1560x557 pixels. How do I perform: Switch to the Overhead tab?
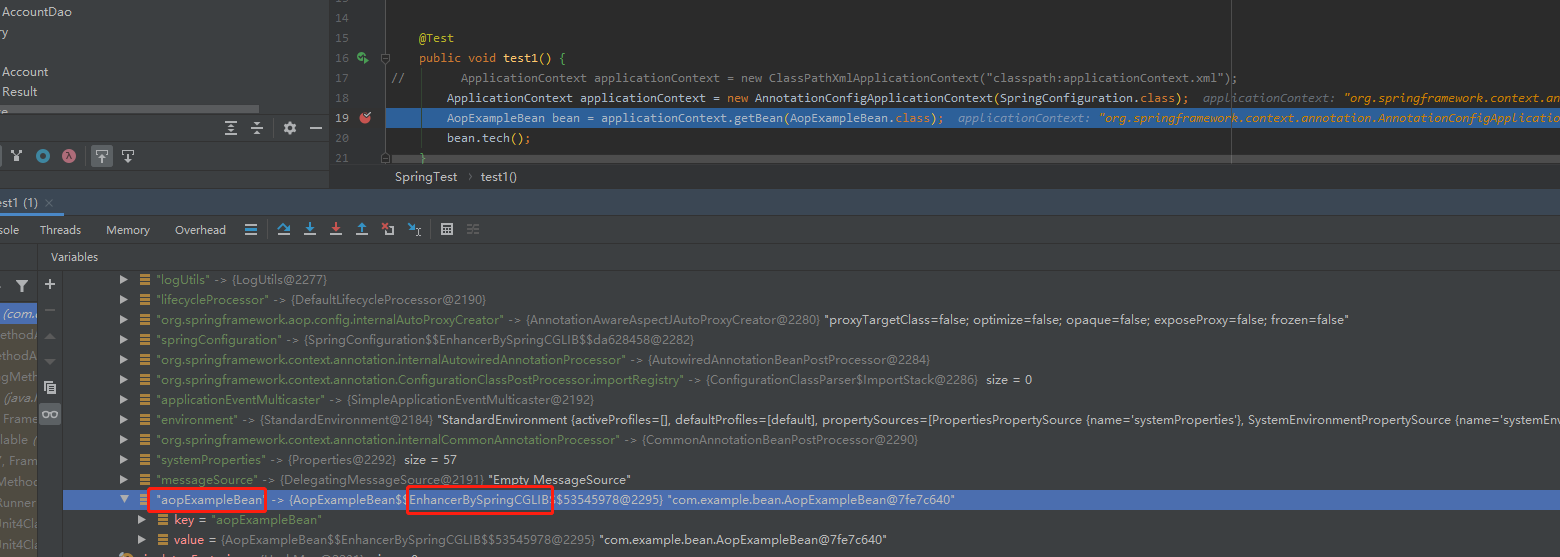tap(200, 230)
